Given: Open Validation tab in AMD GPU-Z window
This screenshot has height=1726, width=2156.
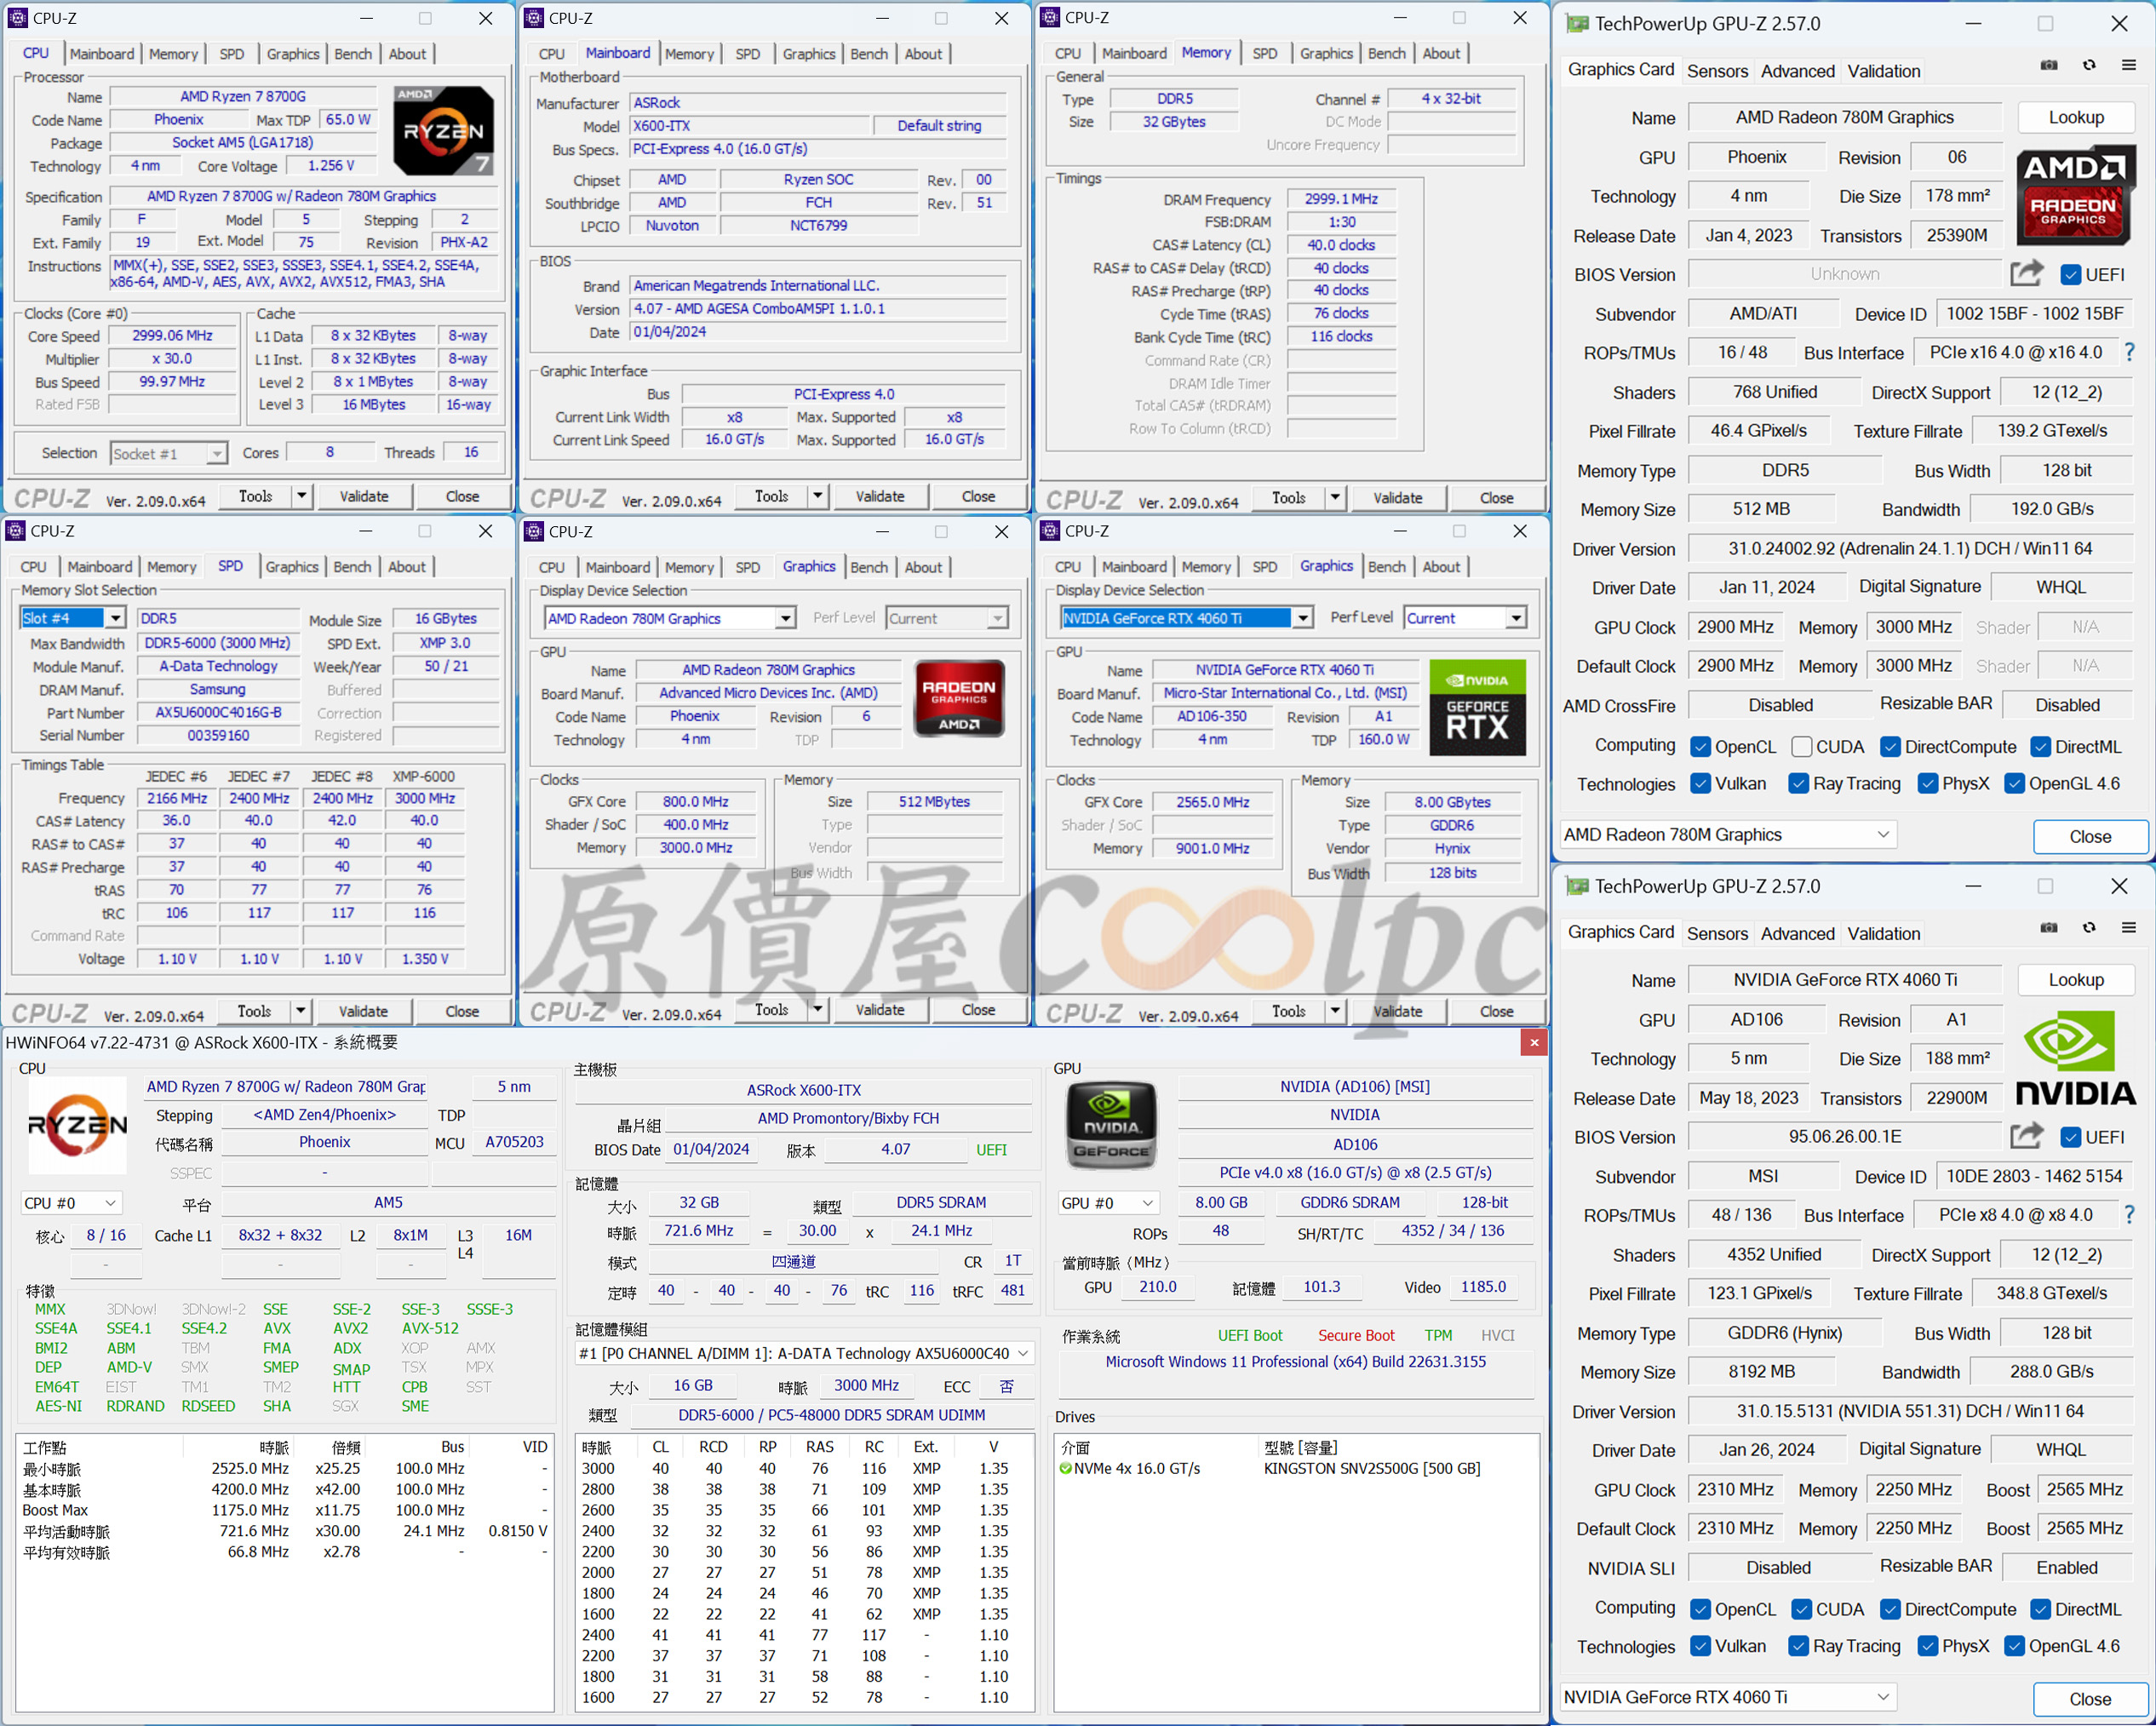Looking at the screenshot, I should coord(1883,71).
